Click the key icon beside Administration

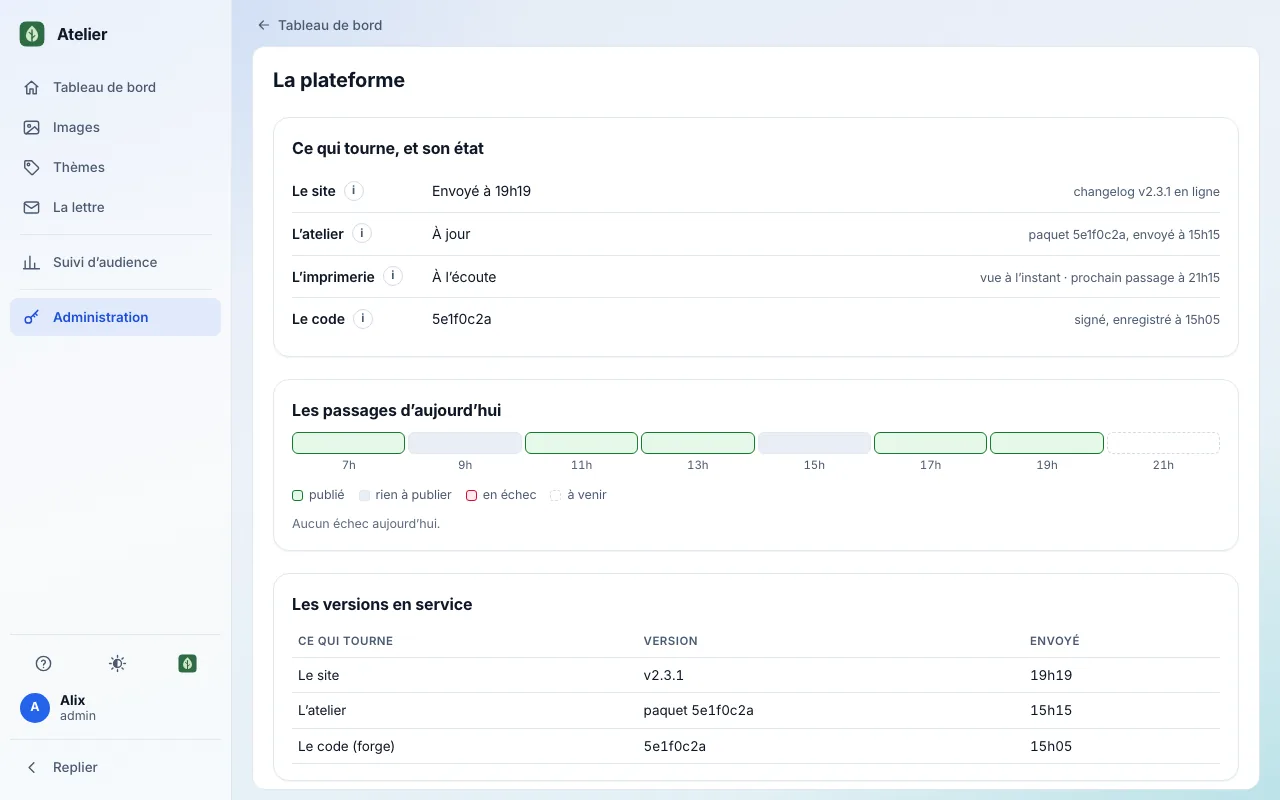coord(32,317)
